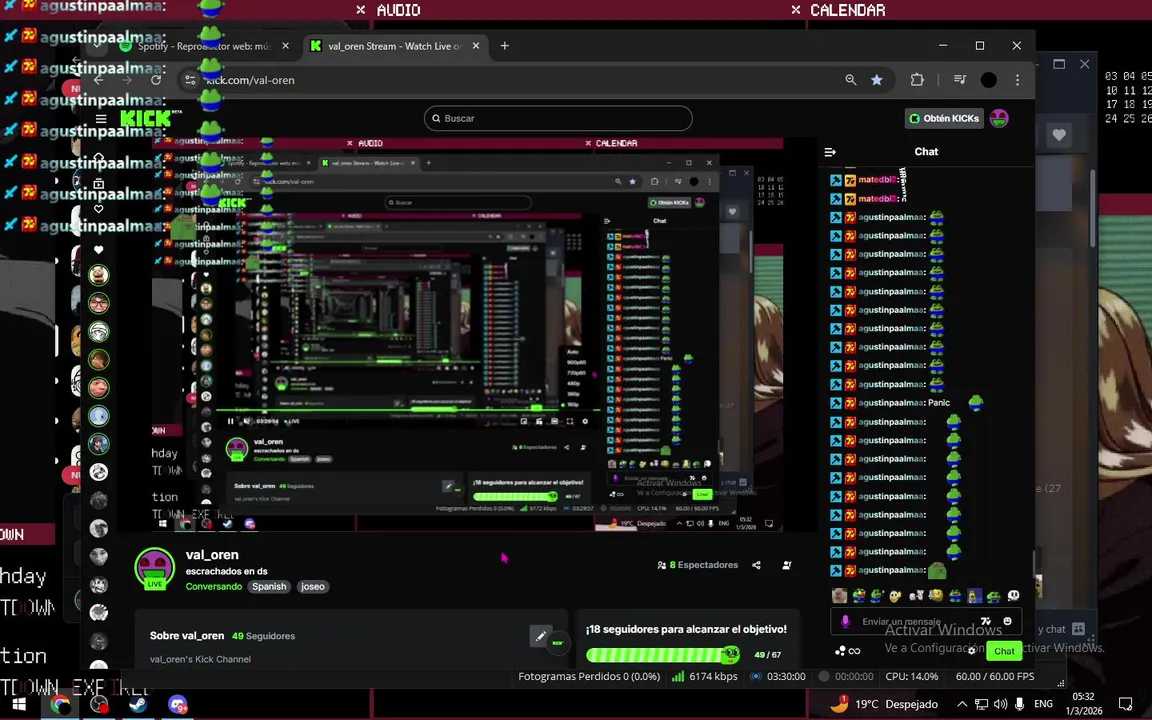
Task: Show hidden system tray icons
Action: point(962,705)
